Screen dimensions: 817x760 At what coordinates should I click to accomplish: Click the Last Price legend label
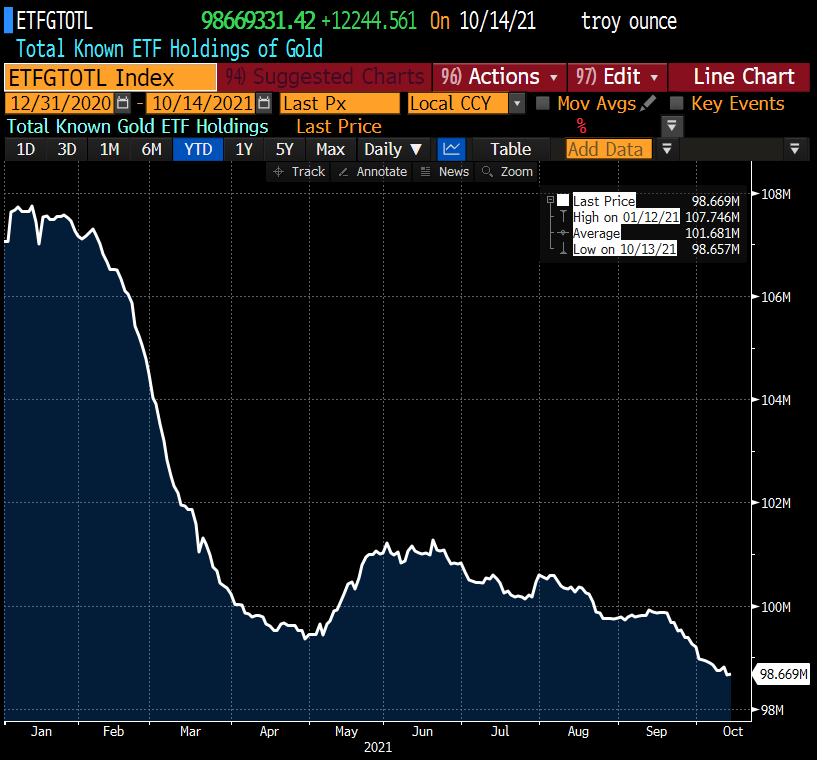(604, 201)
